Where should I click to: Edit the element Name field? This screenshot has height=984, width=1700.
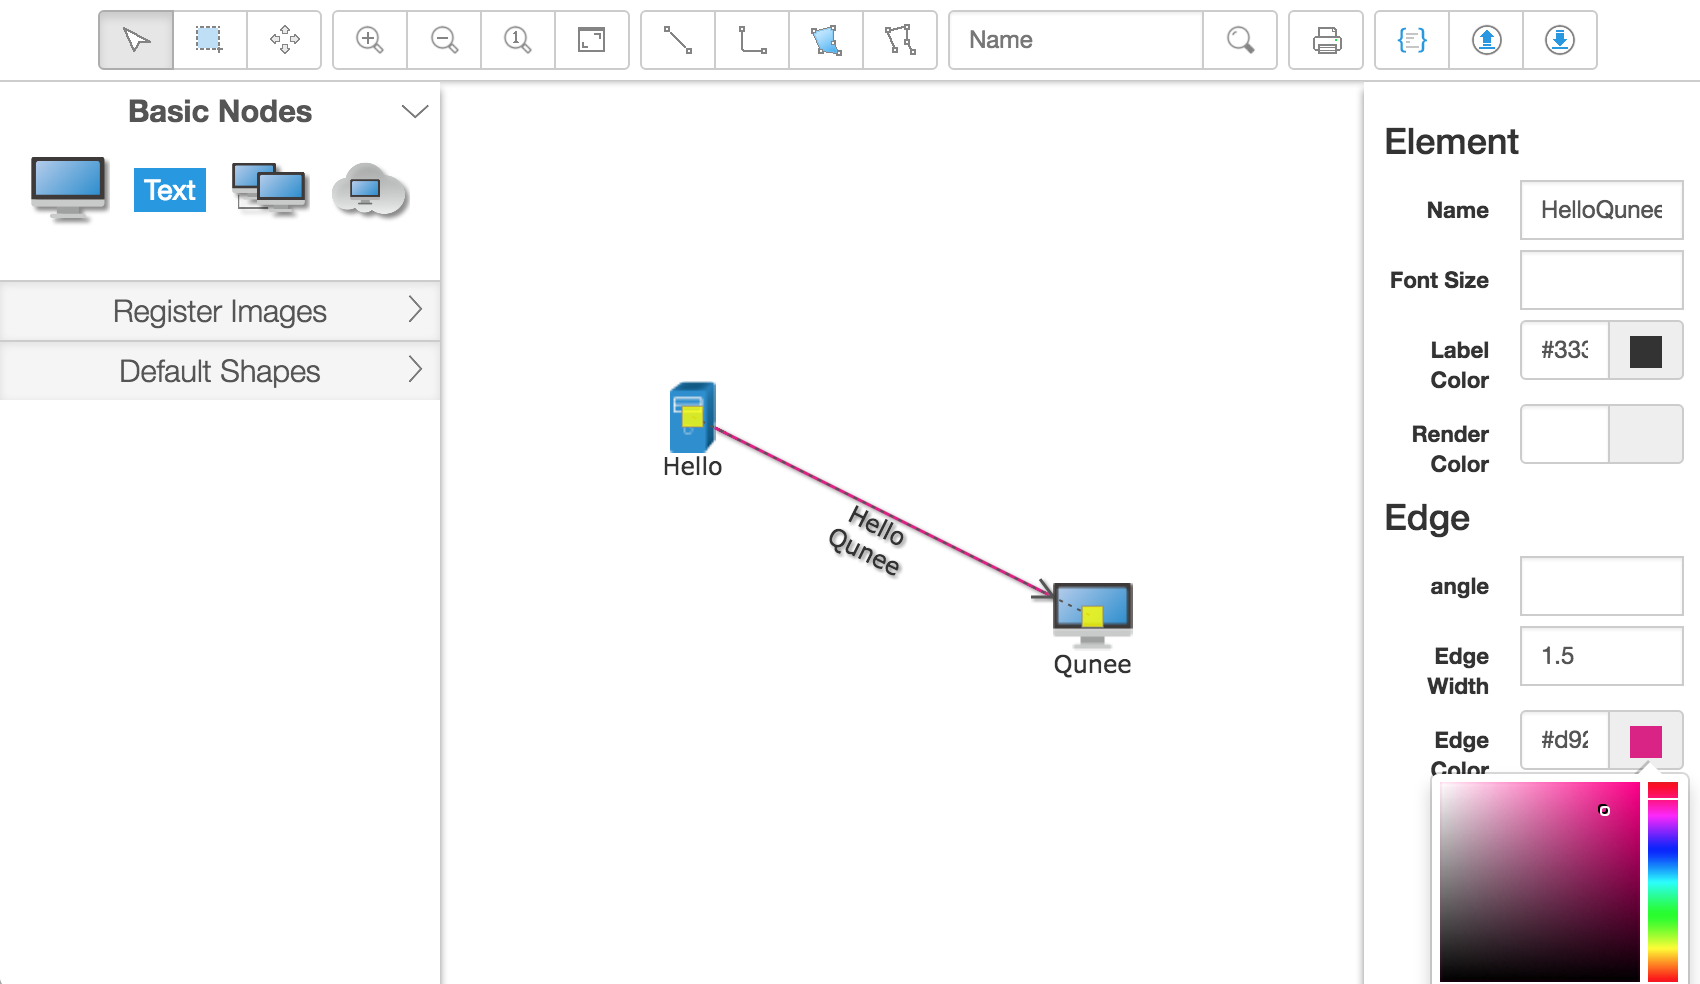tap(1601, 210)
